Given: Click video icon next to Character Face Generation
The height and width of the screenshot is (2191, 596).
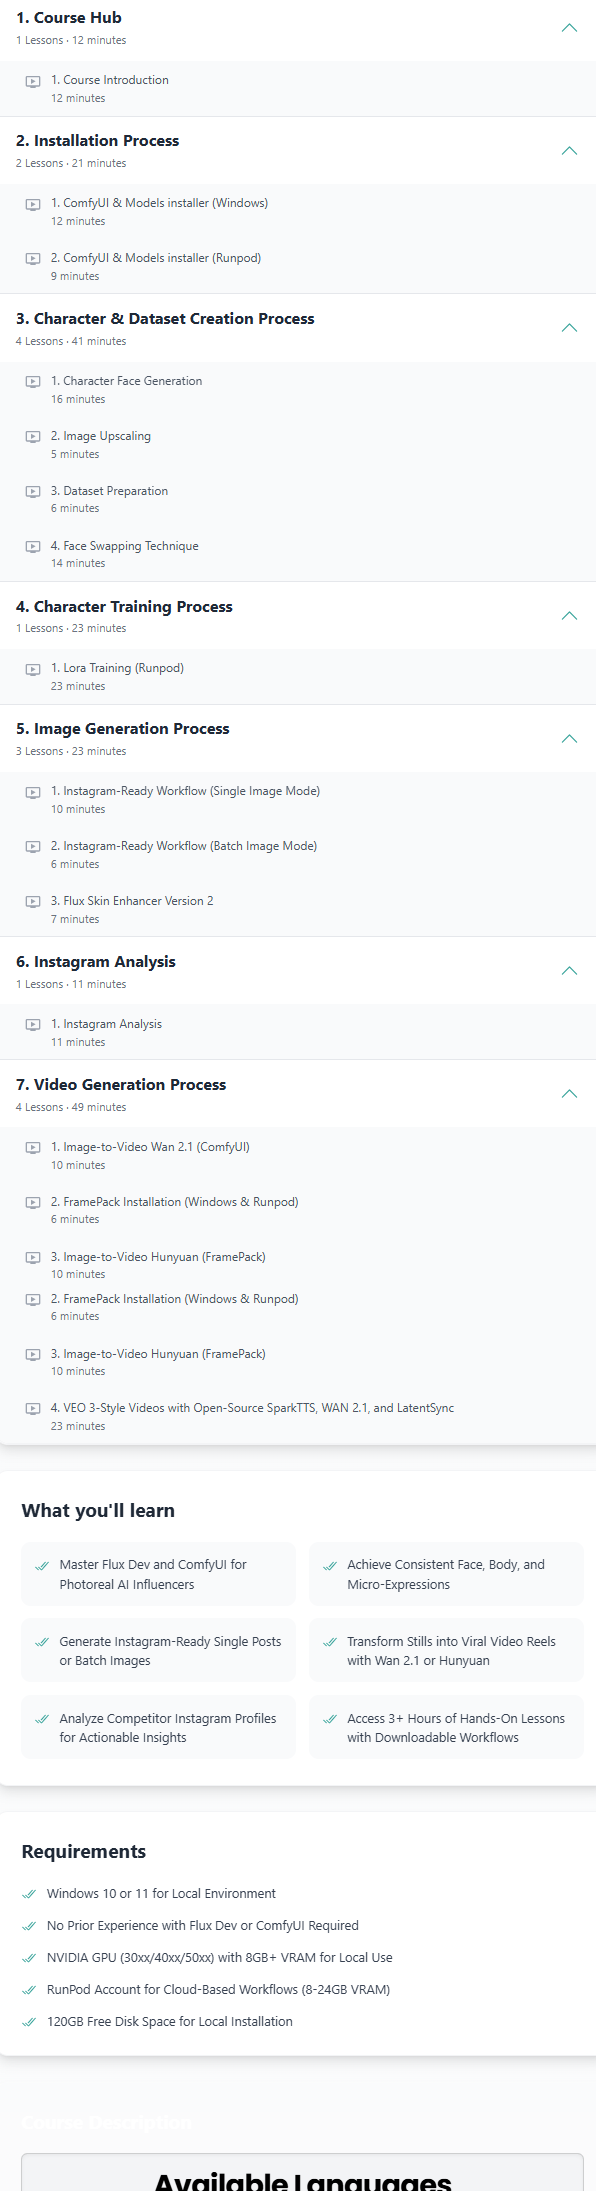Looking at the screenshot, I should [33, 382].
